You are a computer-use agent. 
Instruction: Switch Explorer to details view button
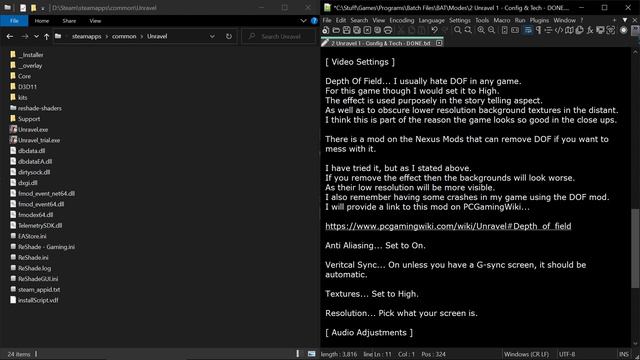[x=298, y=354]
